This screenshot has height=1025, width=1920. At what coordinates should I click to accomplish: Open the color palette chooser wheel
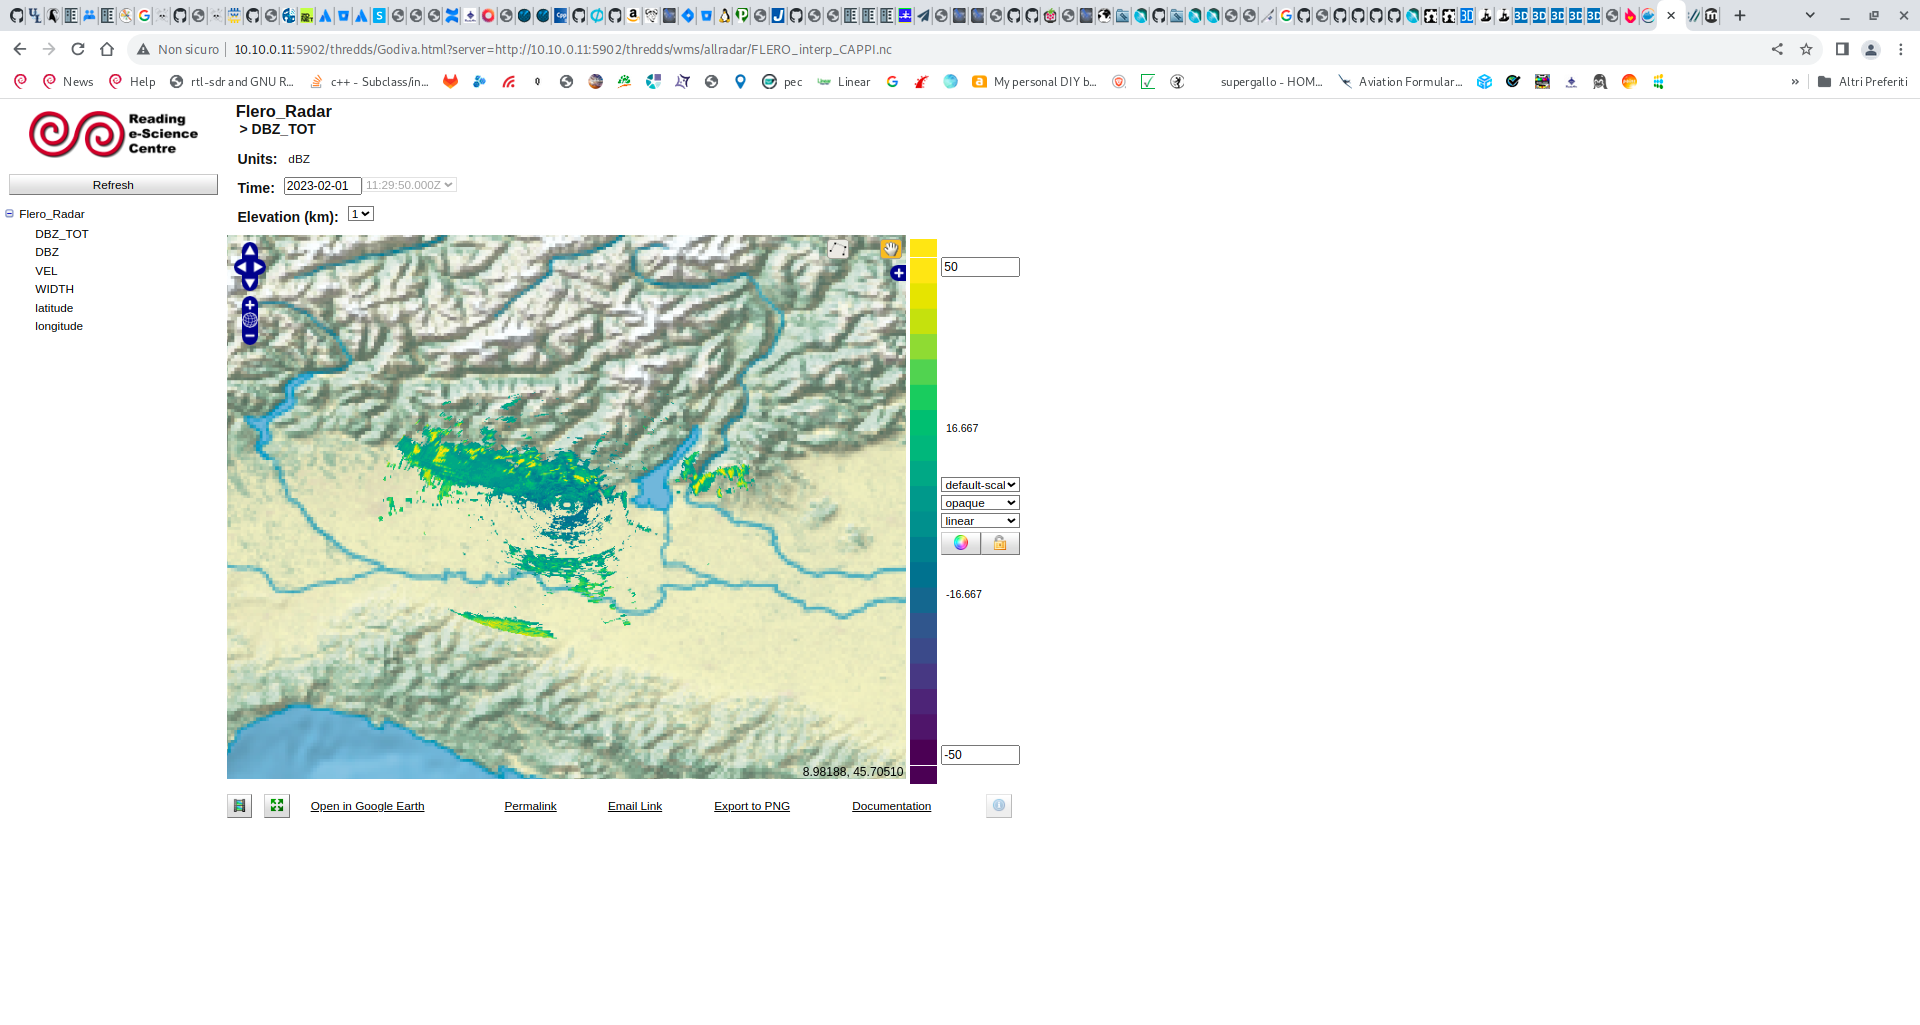[960, 543]
